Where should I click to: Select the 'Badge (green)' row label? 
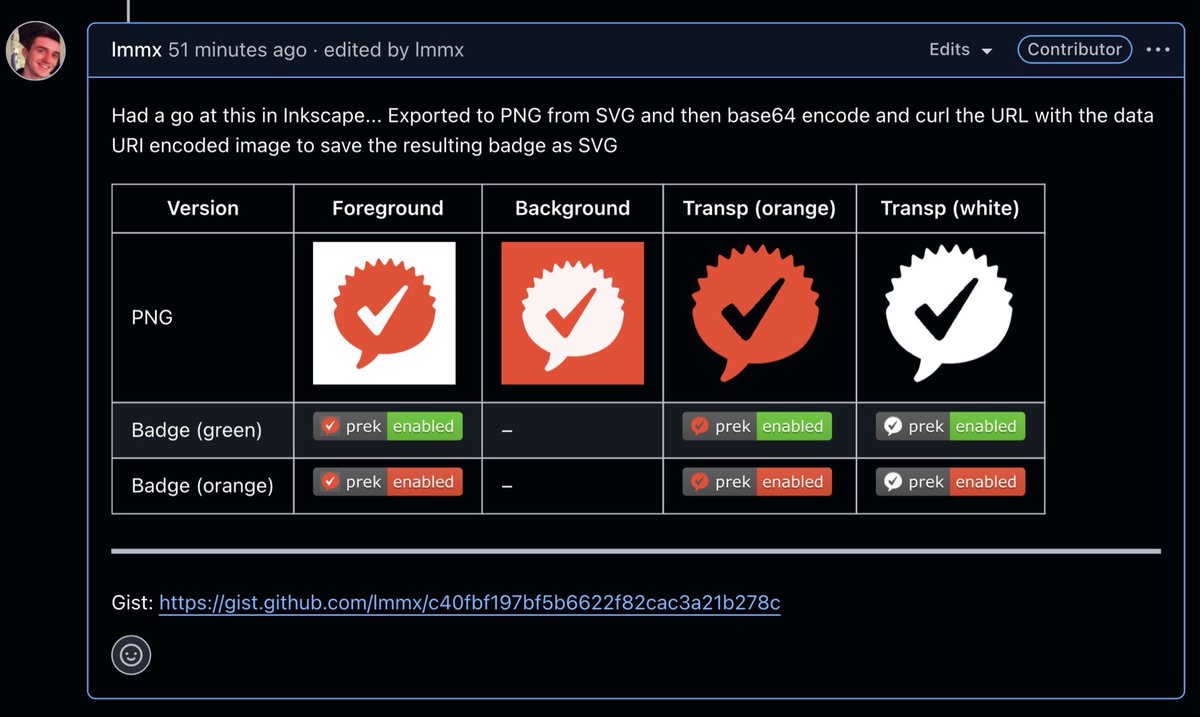tap(197, 430)
